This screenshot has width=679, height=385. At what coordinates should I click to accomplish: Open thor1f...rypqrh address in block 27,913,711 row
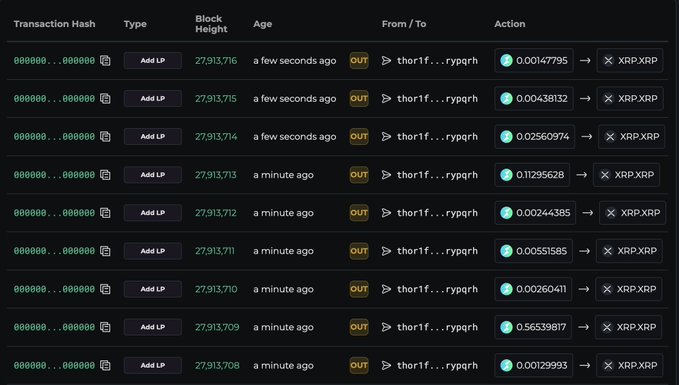pyautogui.click(x=437, y=251)
